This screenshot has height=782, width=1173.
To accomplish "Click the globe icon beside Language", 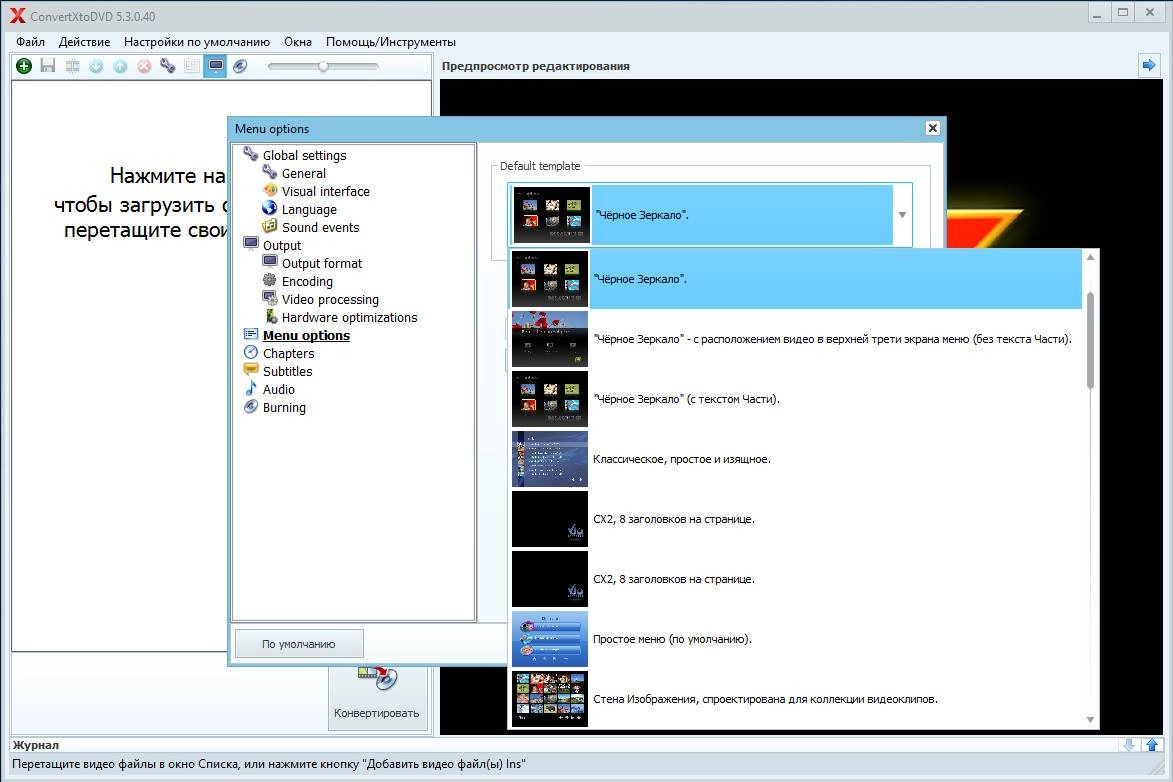I will click(x=269, y=208).
